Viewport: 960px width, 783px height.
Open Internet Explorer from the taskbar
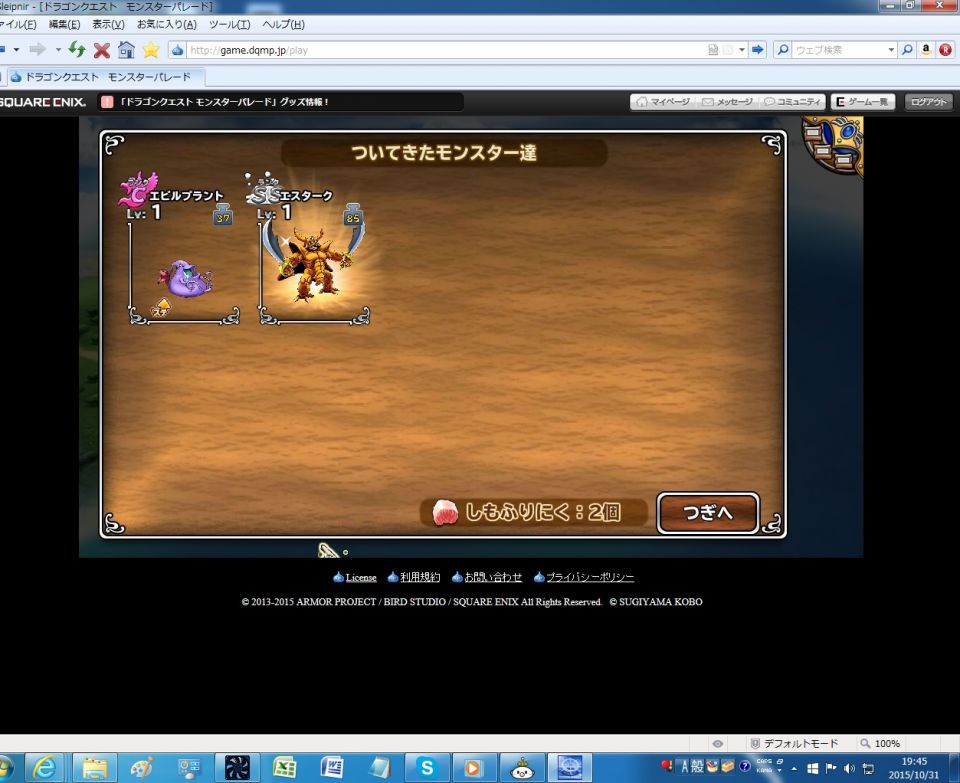[45, 768]
